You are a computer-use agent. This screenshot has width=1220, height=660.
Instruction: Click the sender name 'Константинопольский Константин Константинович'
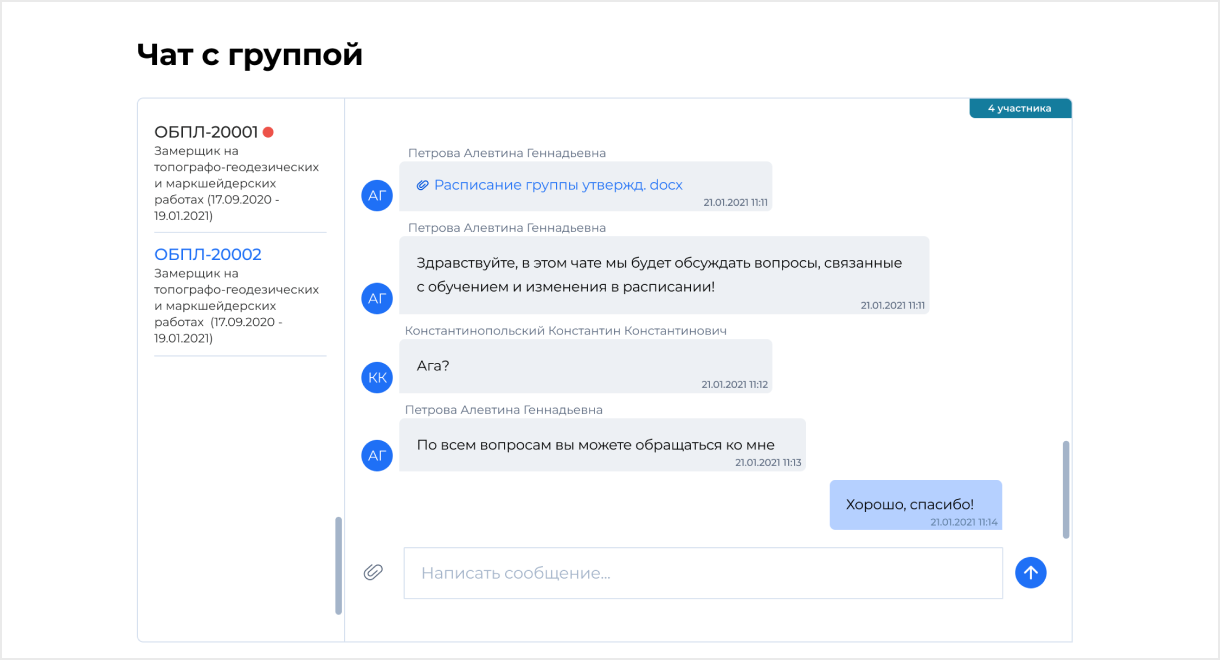pyautogui.click(x=566, y=330)
